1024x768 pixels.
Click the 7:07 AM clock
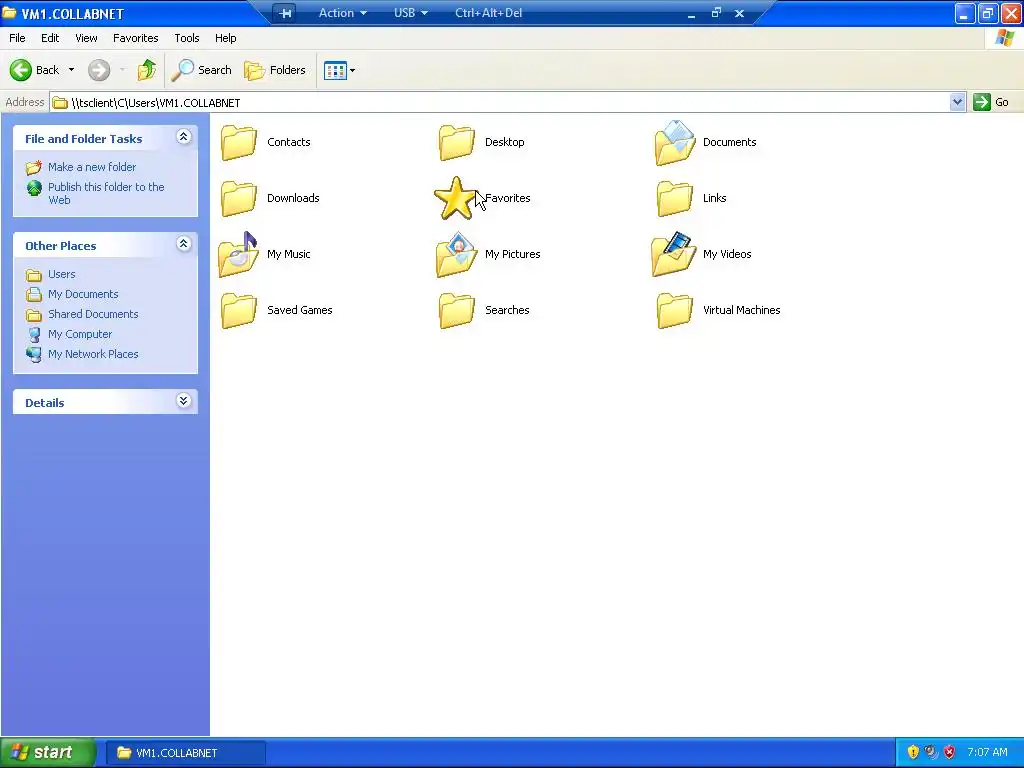tap(987, 752)
